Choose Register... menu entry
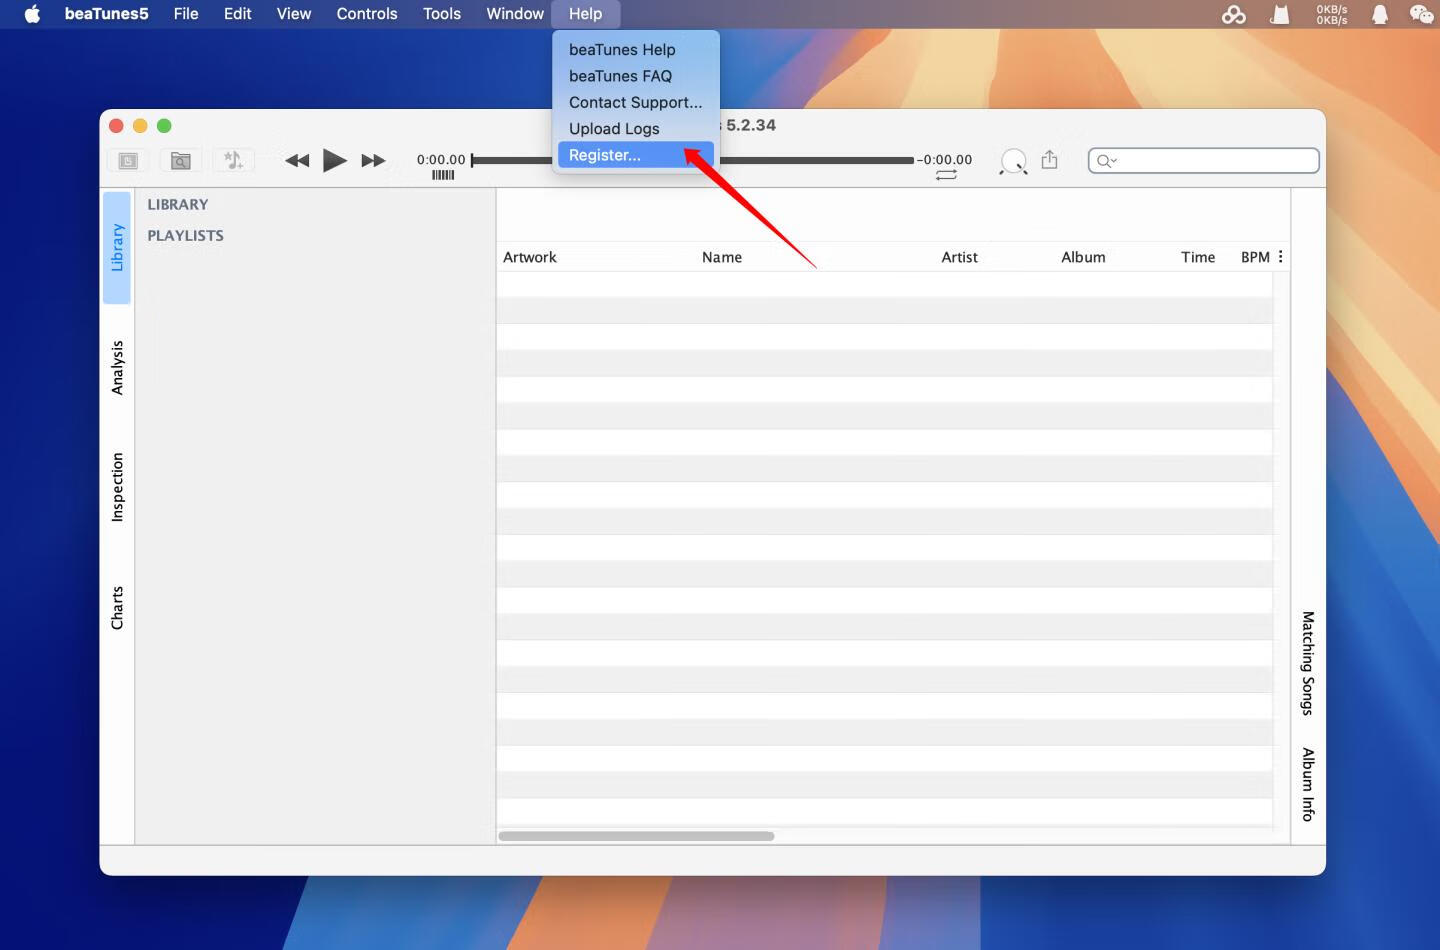1440x950 pixels. tap(635, 155)
